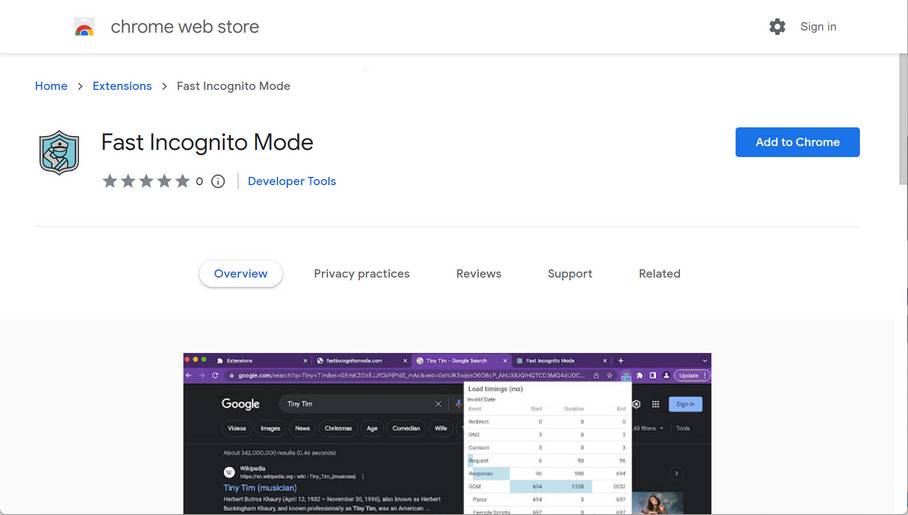The image size is (908, 515).
Task: Click the rating info circle icon
Action: point(218,181)
